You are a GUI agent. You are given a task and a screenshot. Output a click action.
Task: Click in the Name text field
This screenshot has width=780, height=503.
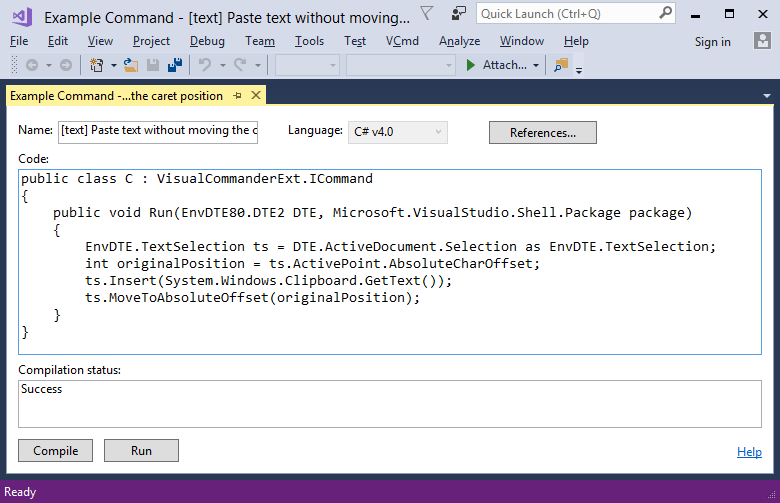(158, 131)
